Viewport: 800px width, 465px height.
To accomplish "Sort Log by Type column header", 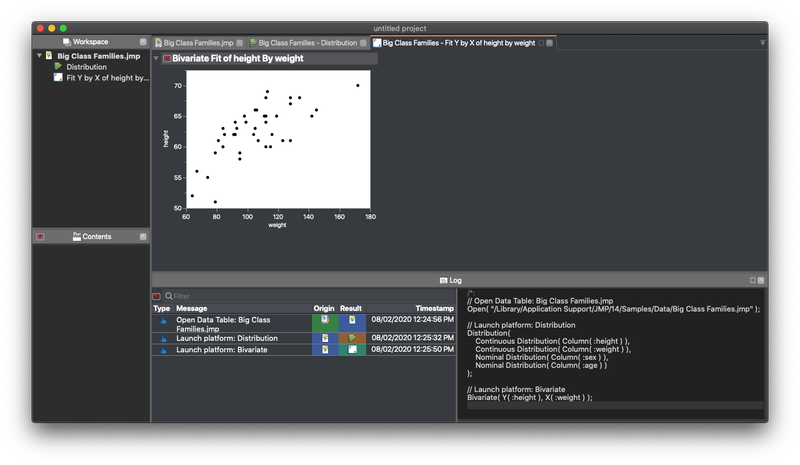I will click(162, 308).
